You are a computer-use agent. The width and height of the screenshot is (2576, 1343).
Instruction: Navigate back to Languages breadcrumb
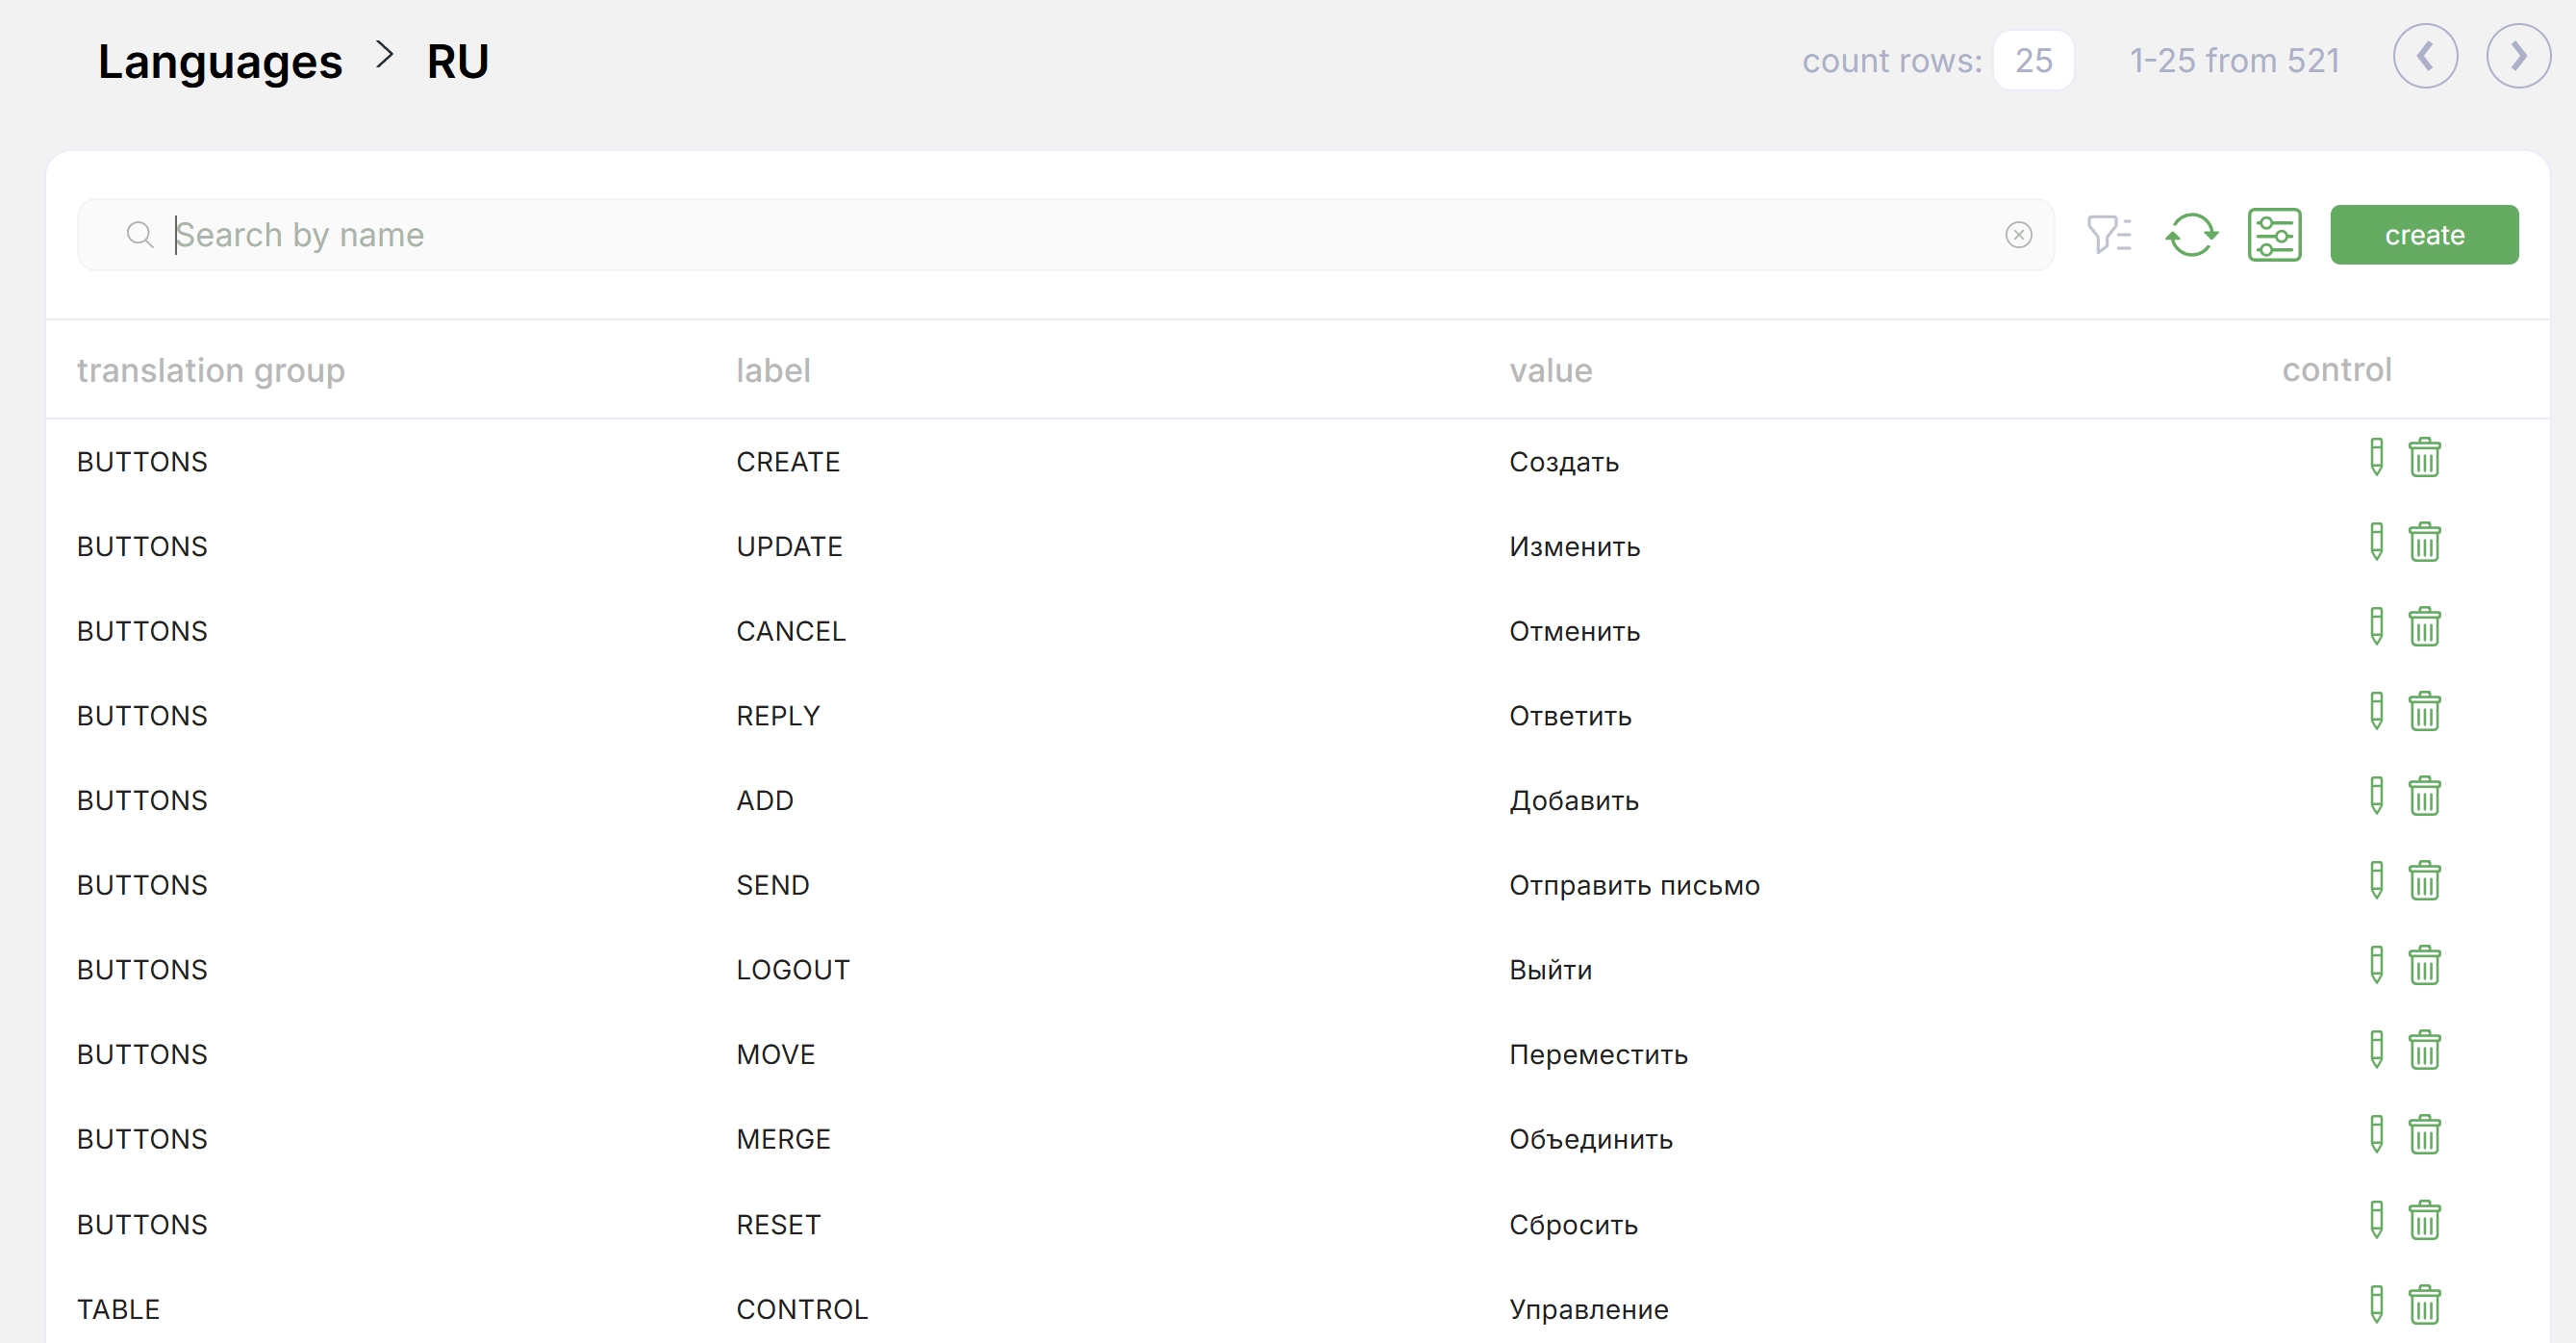[x=220, y=62]
